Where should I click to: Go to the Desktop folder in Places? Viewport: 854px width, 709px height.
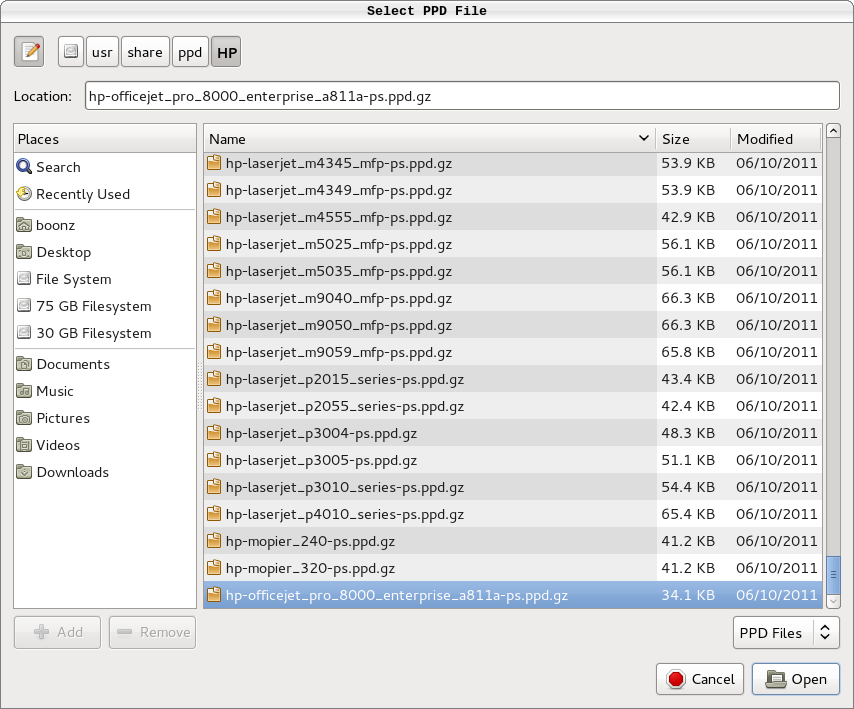[63, 252]
